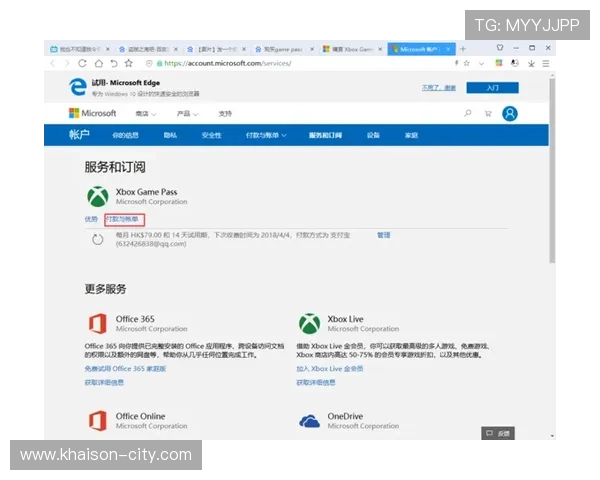Screen dimensions: 600x480
Task: Click details link under Office 365
Action: [x=104, y=382]
